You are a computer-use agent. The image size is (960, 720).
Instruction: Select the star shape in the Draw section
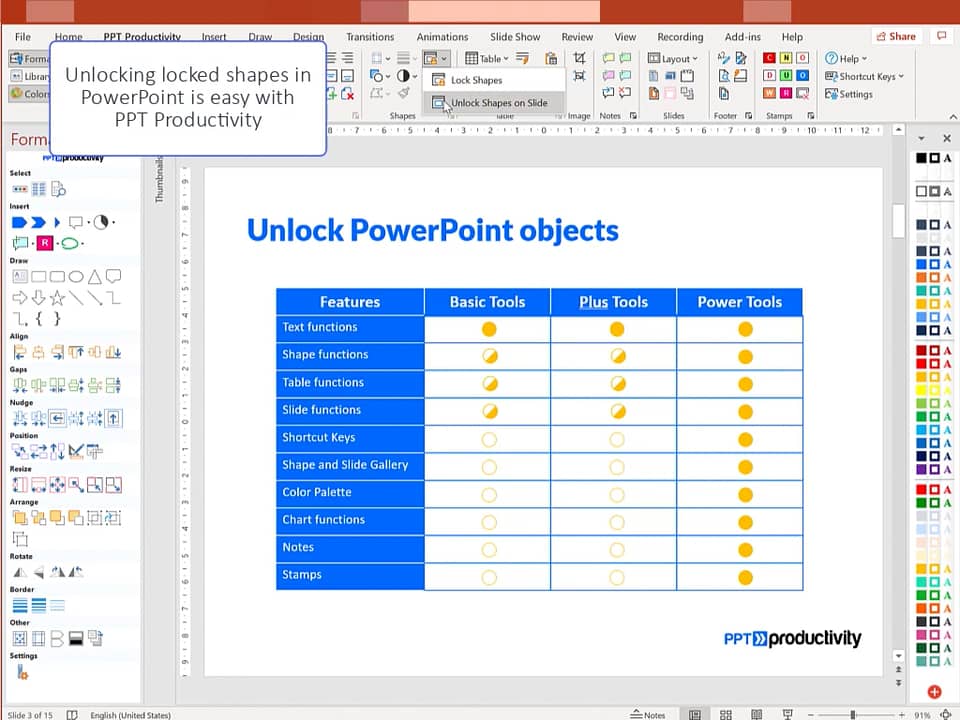tap(57, 298)
